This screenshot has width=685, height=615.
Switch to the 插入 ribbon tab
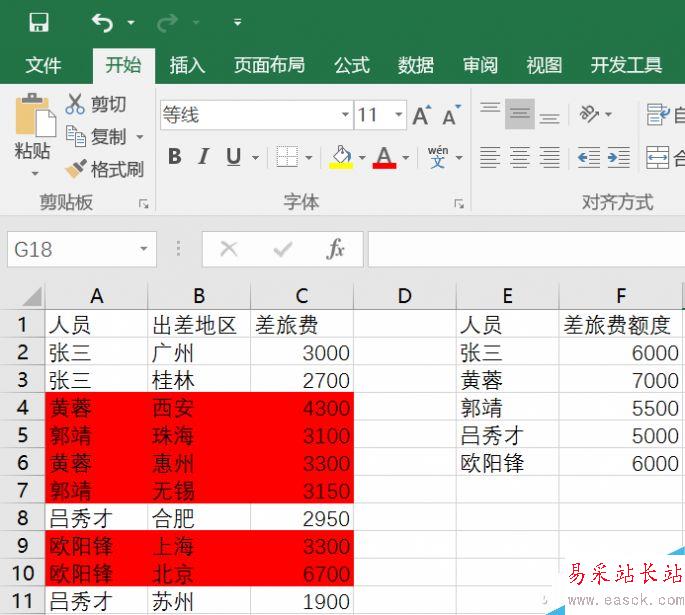(187, 66)
